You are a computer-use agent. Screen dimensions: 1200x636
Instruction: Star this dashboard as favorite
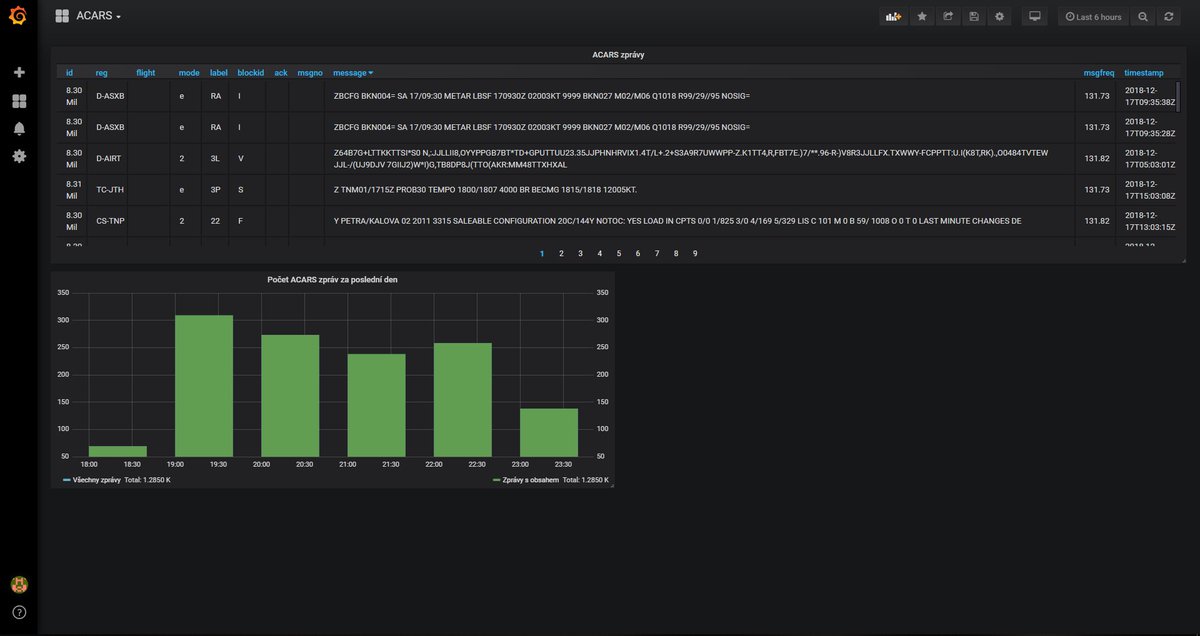click(922, 17)
